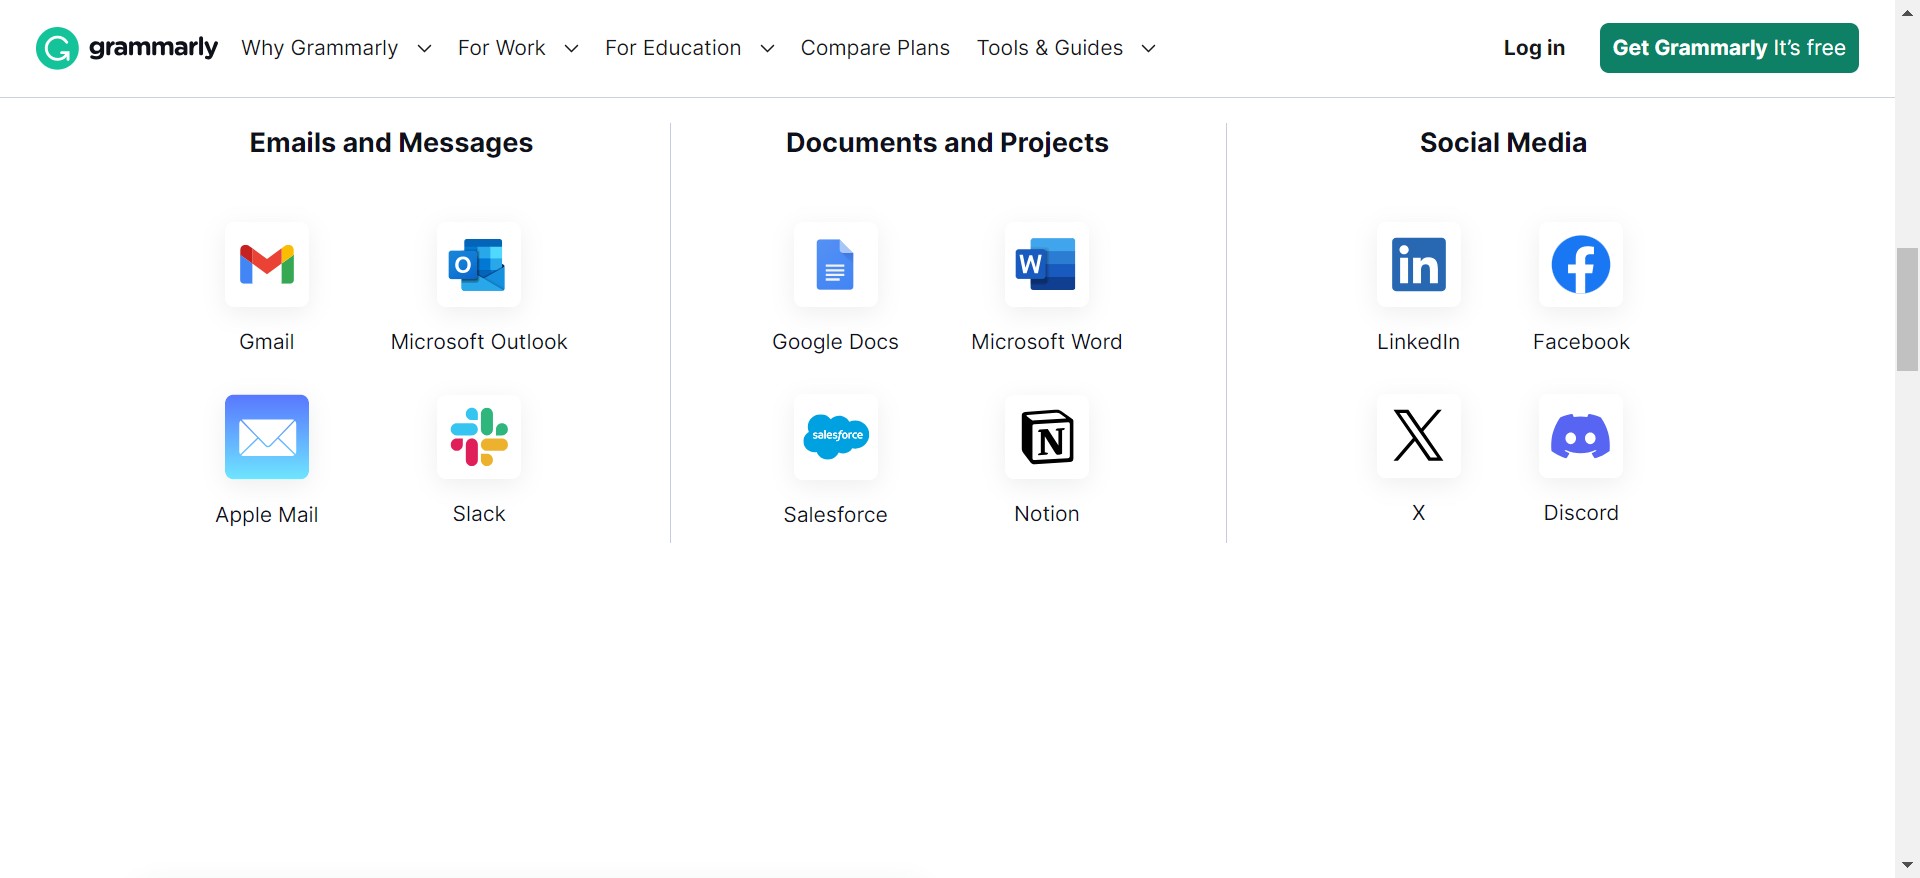
Task: Click the Log in link
Action: pos(1534,48)
